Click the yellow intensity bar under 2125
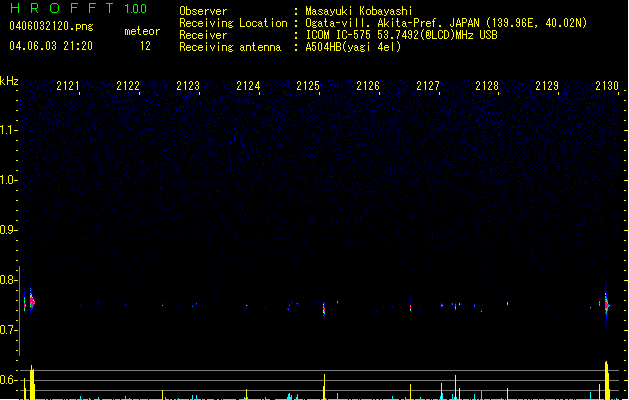Screen dimensions: 629x400 (324, 387)
